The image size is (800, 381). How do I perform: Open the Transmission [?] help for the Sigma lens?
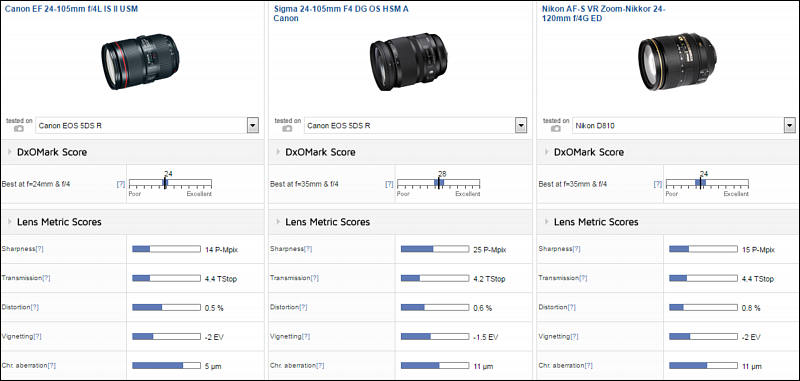pyautogui.click(x=315, y=278)
